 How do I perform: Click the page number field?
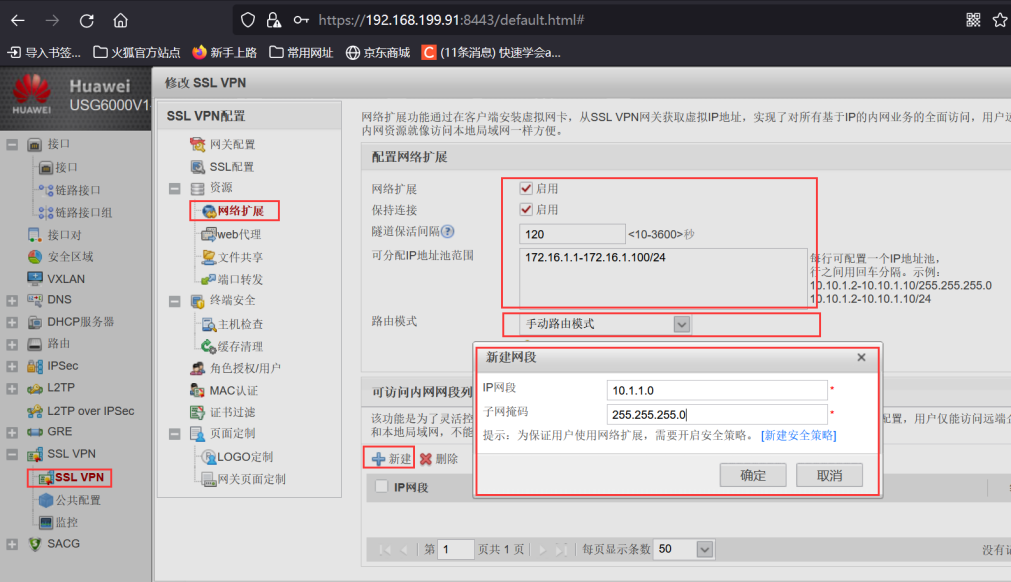click(x=456, y=549)
